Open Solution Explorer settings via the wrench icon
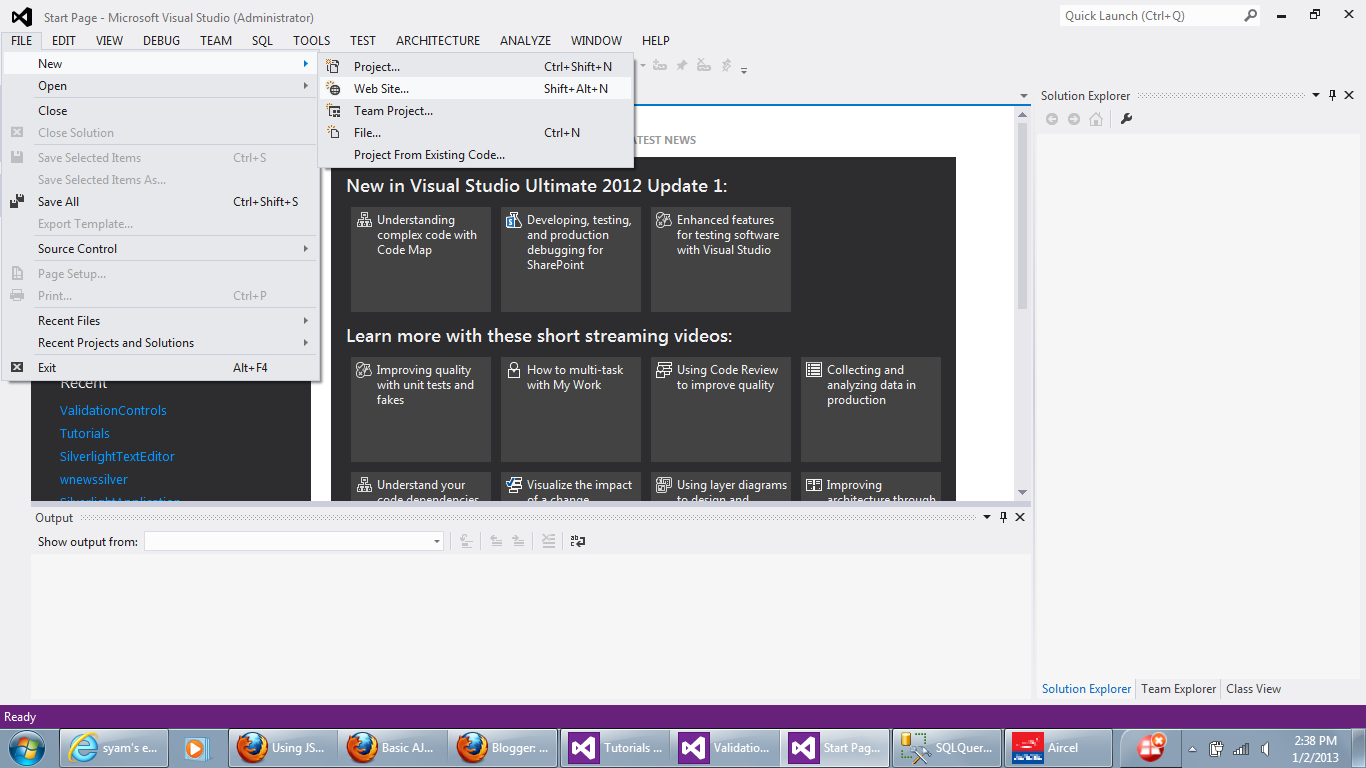Image resolution: width=1366 pixels, height=768 pixels. 1126,118
